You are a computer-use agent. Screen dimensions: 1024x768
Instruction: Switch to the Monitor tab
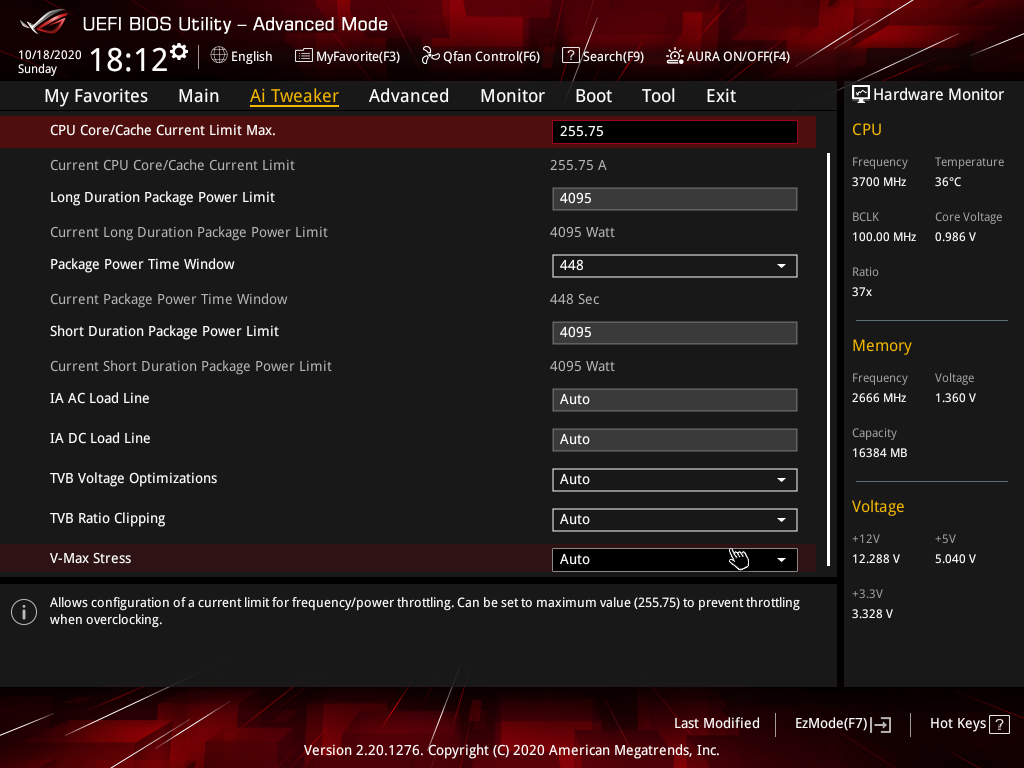pyautogui.click(x=512, y=96)
